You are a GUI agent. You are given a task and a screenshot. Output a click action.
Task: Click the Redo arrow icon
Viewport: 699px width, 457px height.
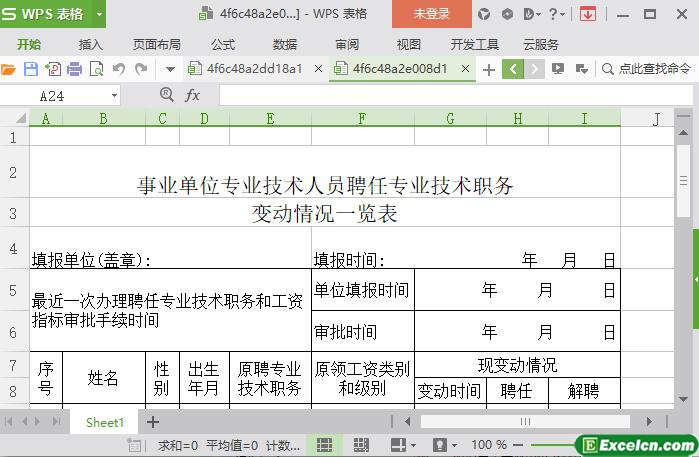[x=141, y=69]
